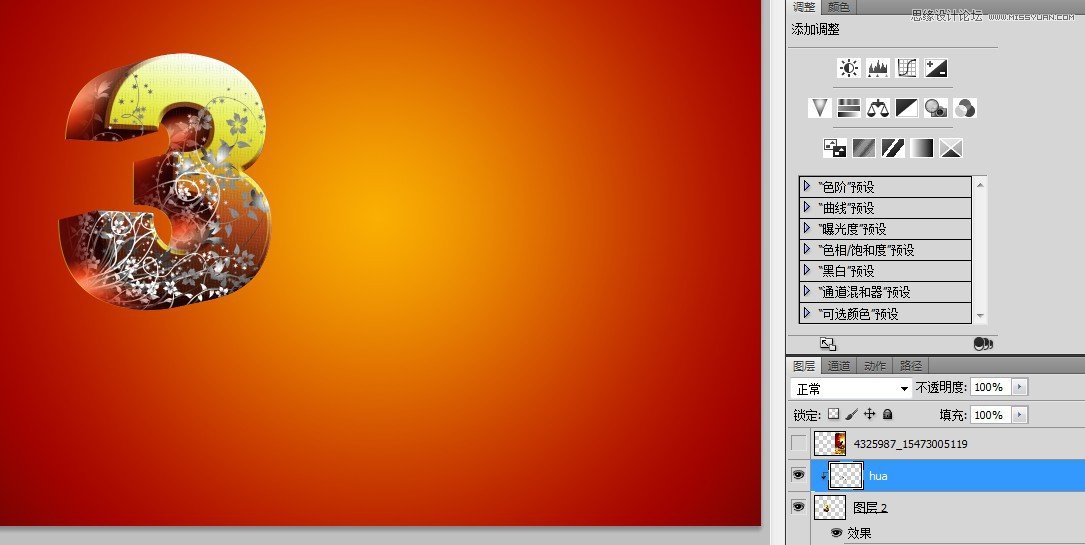Toggle expanded view of Adjustments panel
The height and width of the screenshot is (545, 1085).
(828, 344)
